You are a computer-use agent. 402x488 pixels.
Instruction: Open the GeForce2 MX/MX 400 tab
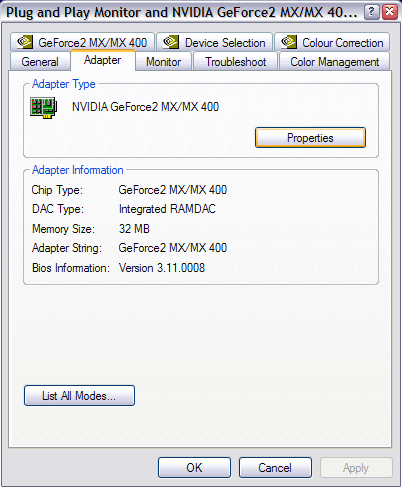coord(82,42)
